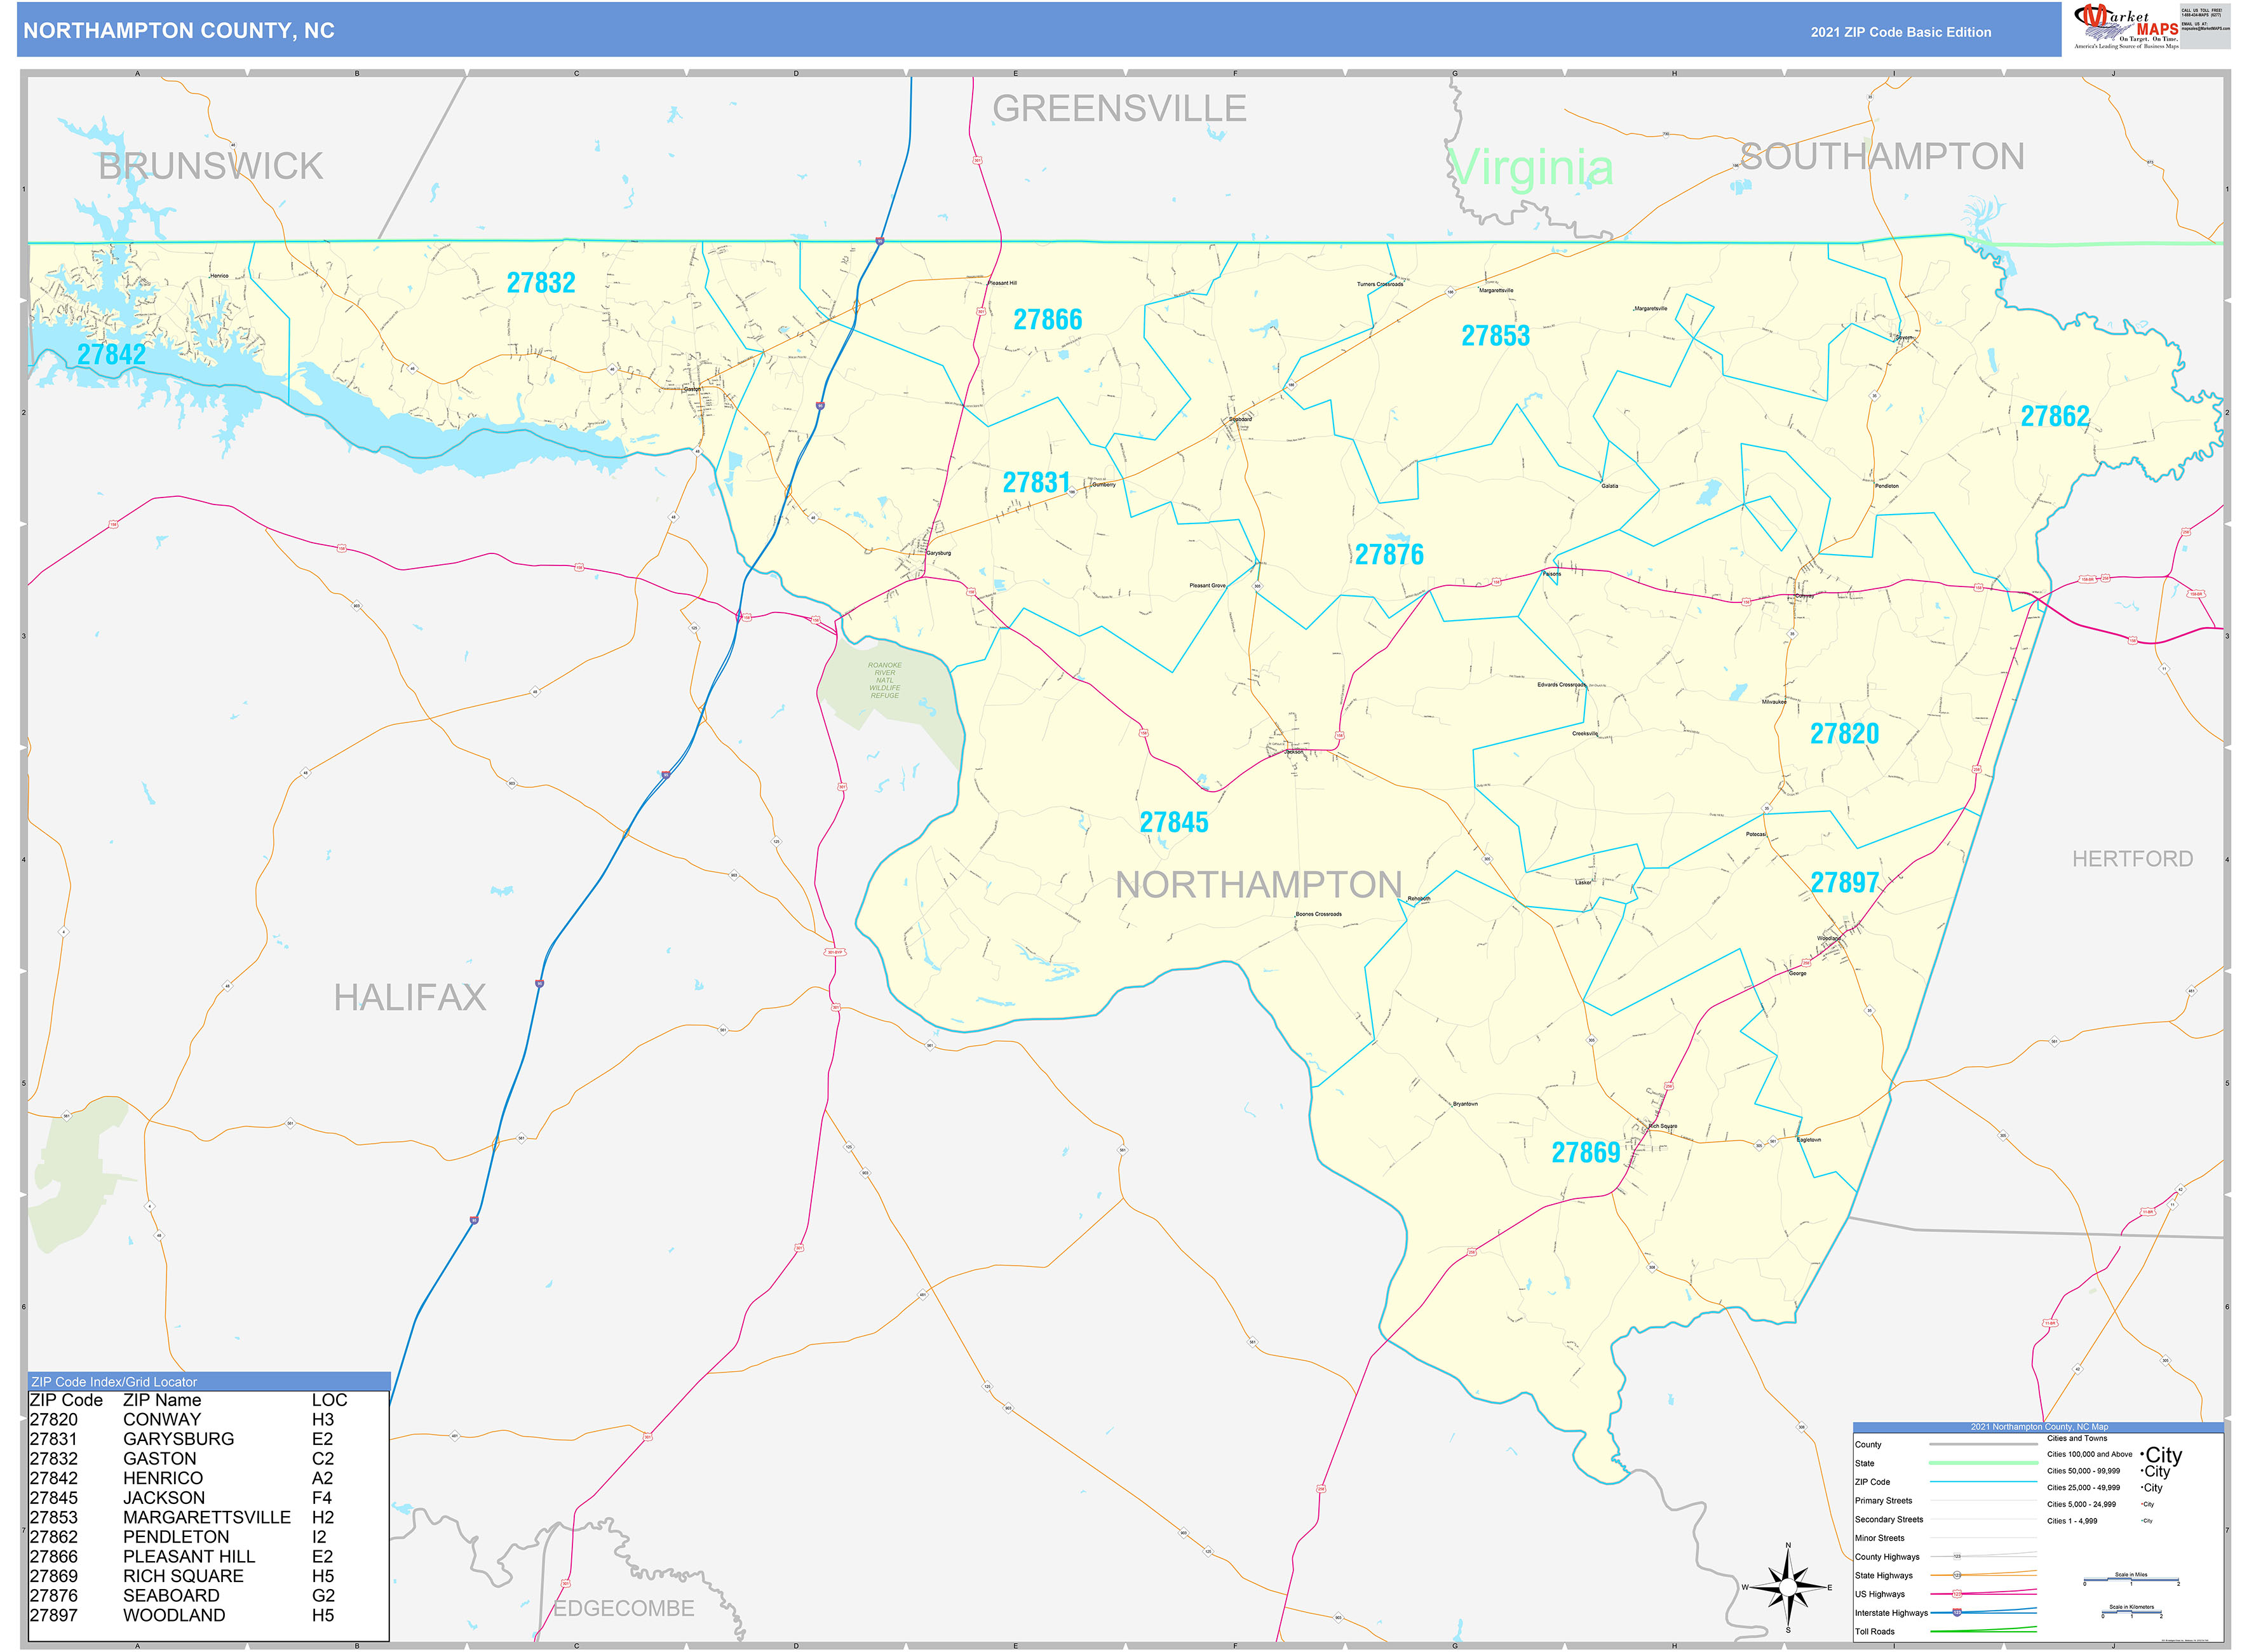Viewport: 2242px width, 1652px height.
Task: Select the State Highways symbol in legend
Action: pyautogui.click(x=1957, y=1575)
